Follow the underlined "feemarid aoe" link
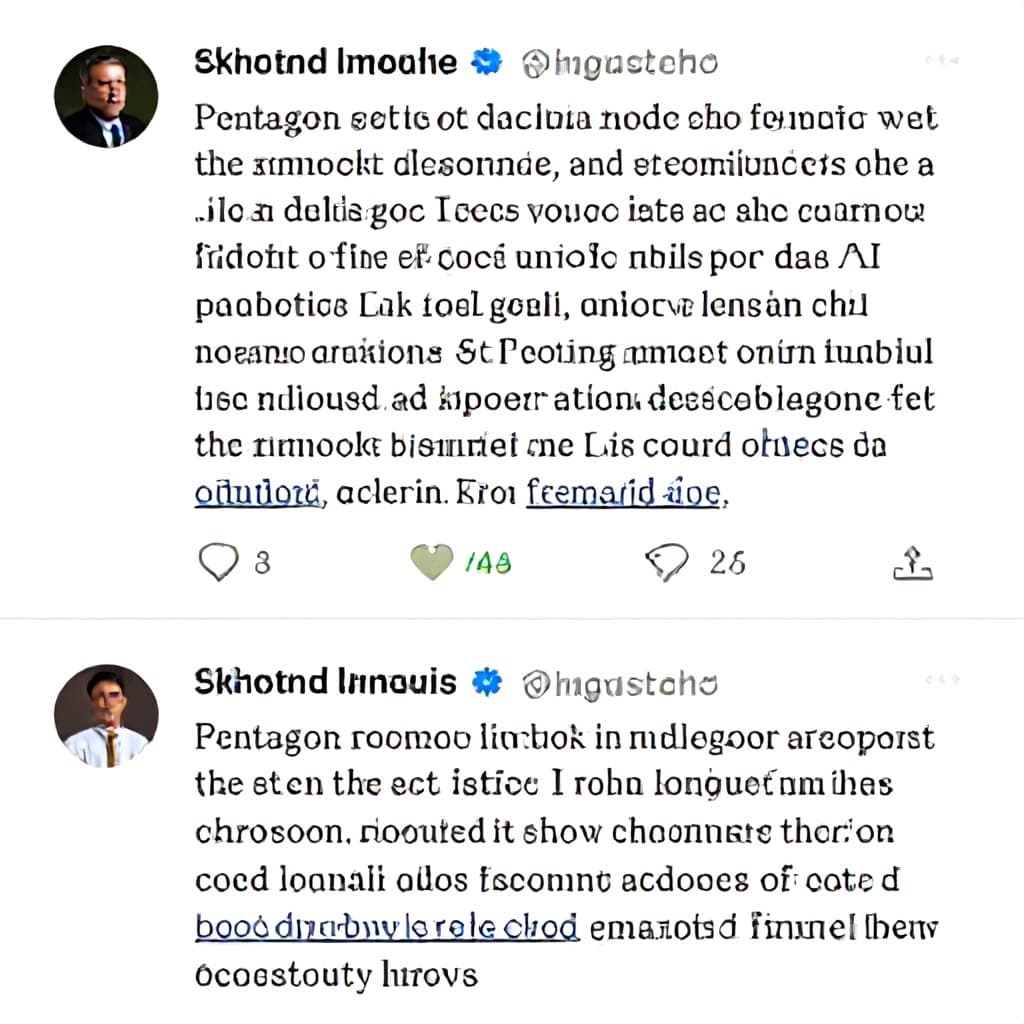Screen dimensions: 1024x1024 tap(624, 493)
